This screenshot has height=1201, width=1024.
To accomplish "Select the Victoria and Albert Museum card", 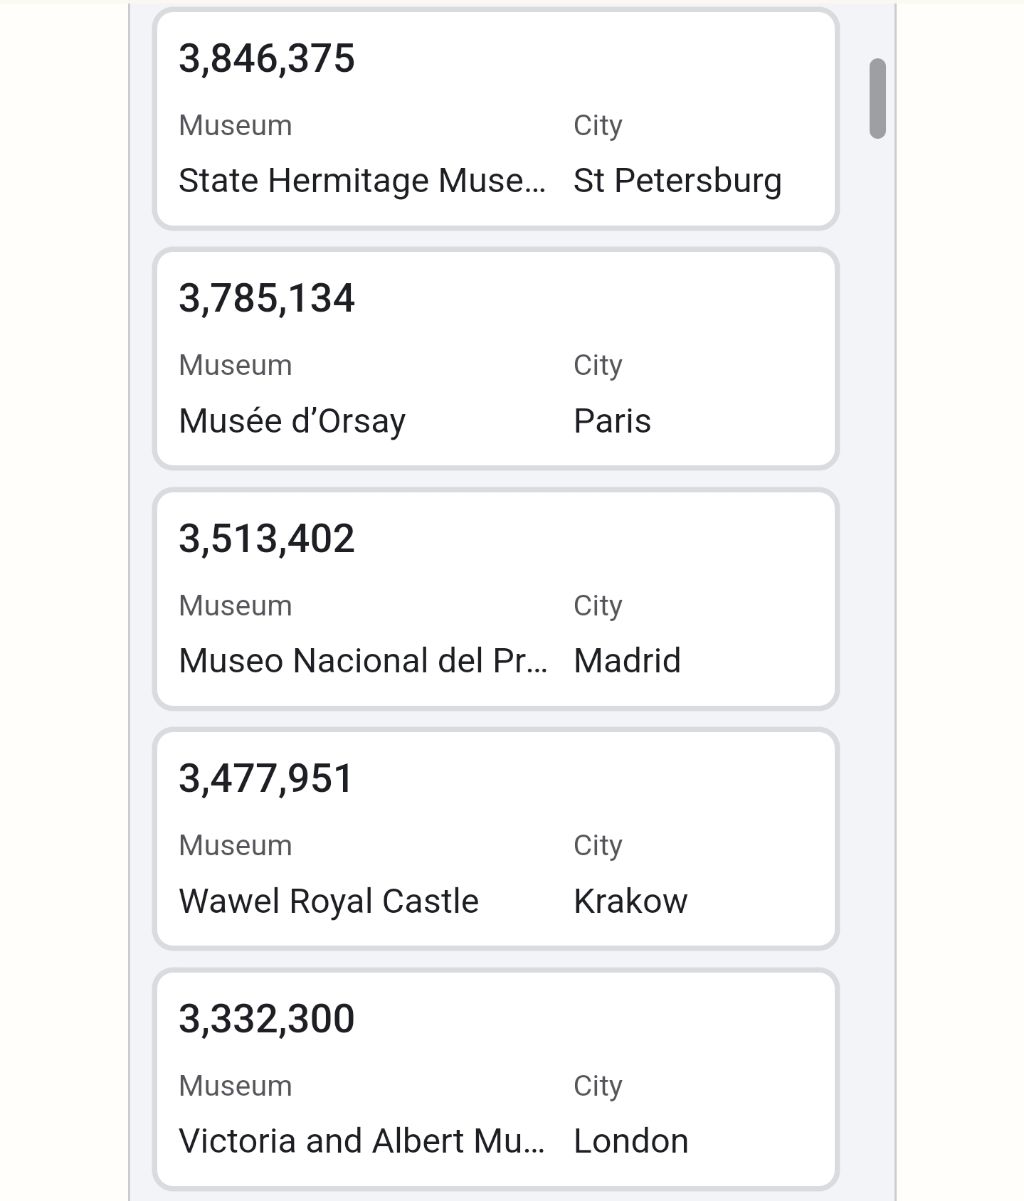I will click(495, 1079).
